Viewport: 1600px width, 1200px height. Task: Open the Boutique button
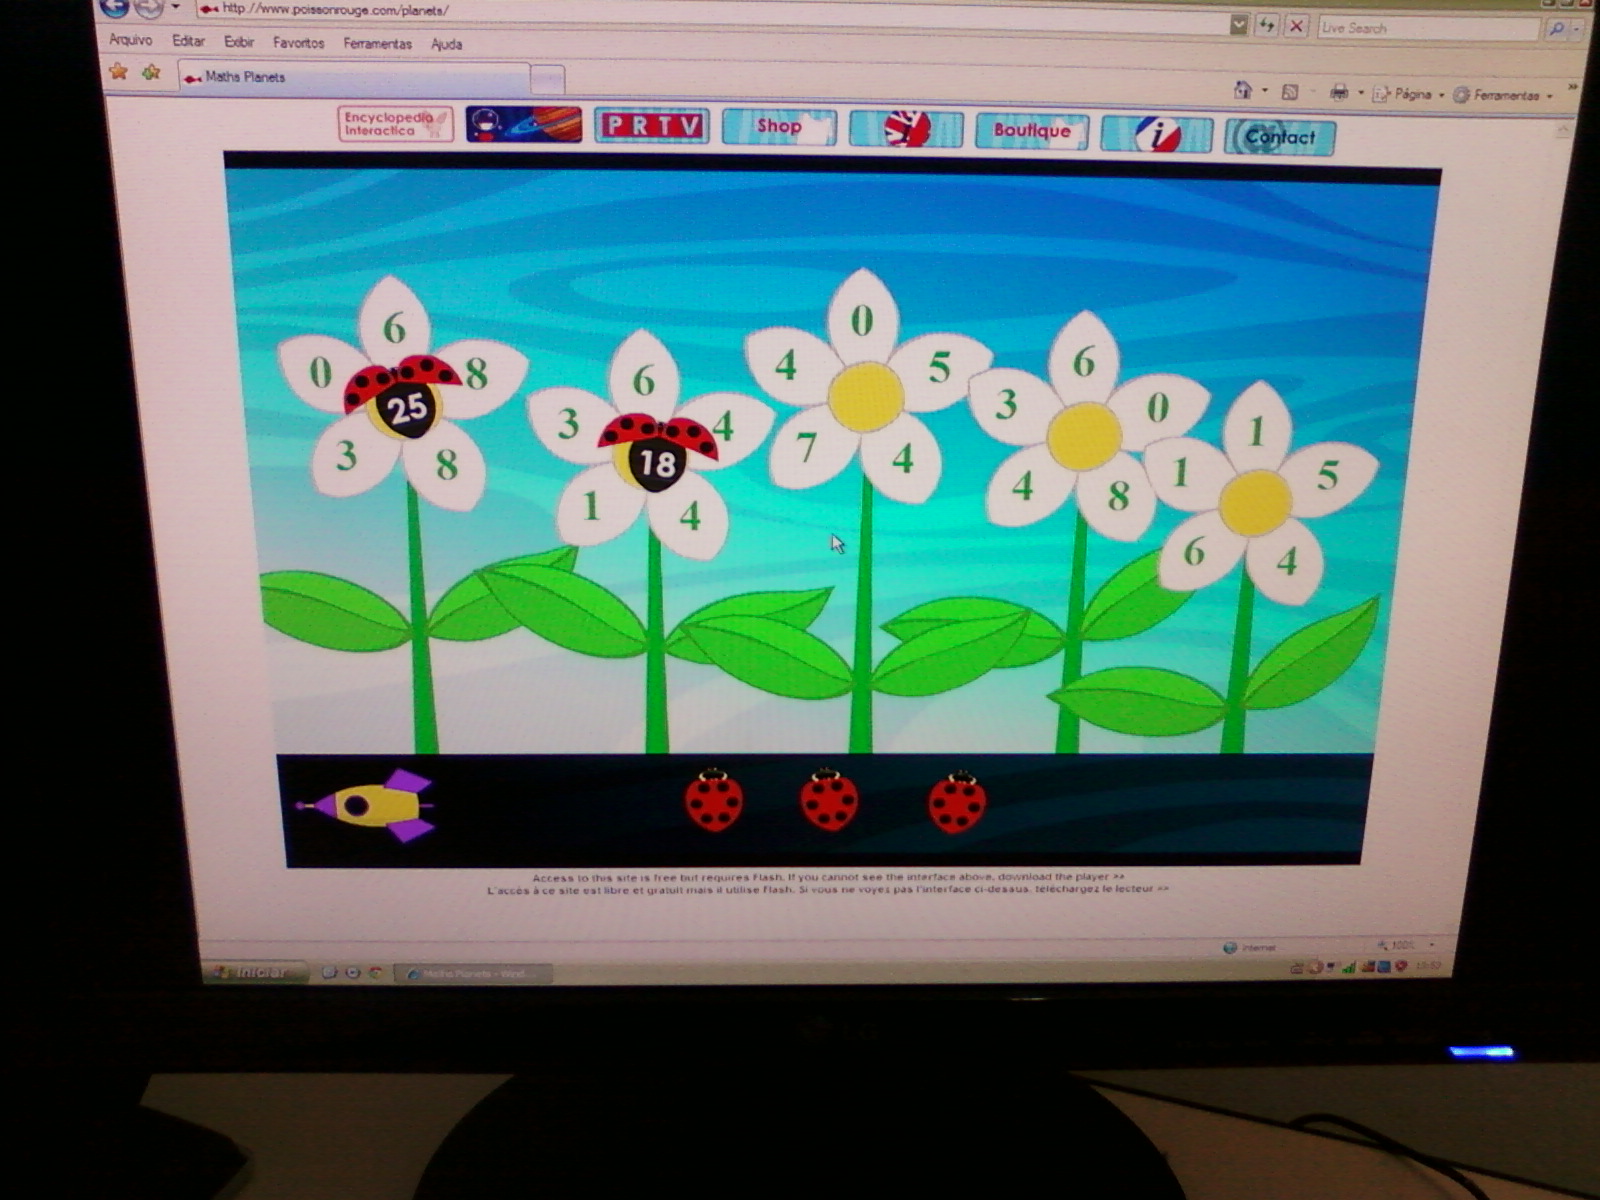[1032, 131]
